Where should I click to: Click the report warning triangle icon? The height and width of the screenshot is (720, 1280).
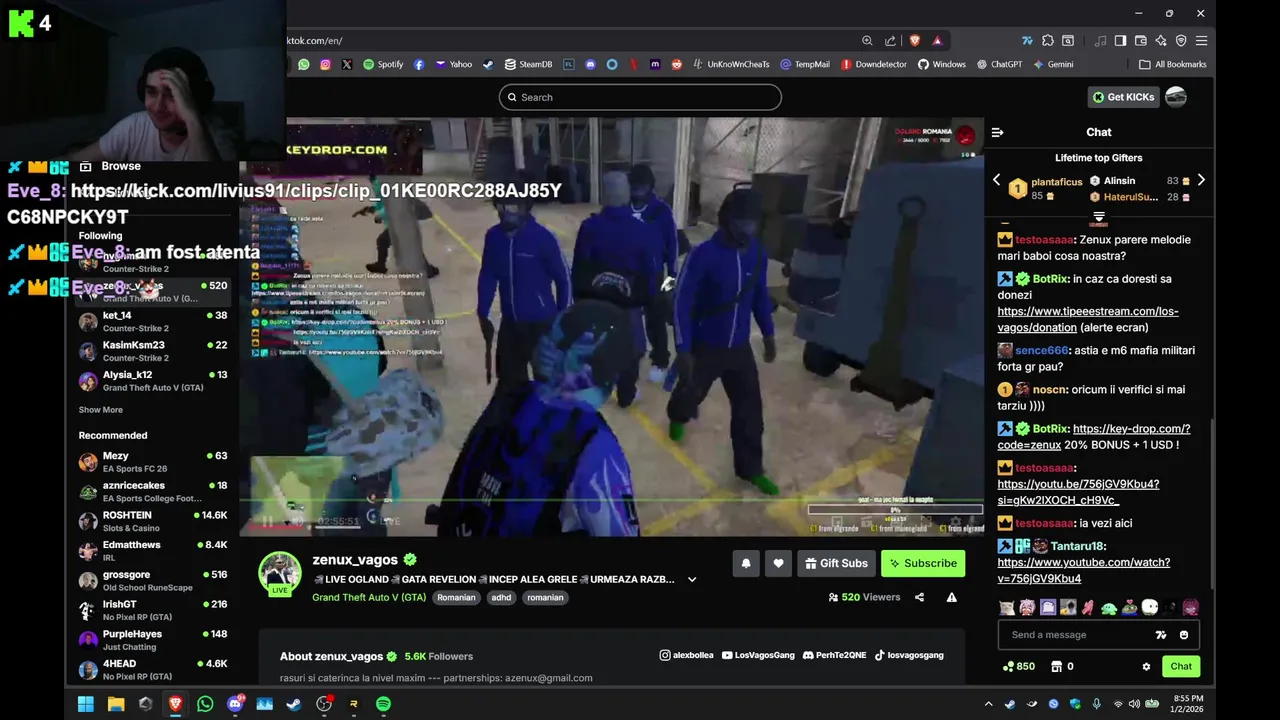tap(952, 597)
